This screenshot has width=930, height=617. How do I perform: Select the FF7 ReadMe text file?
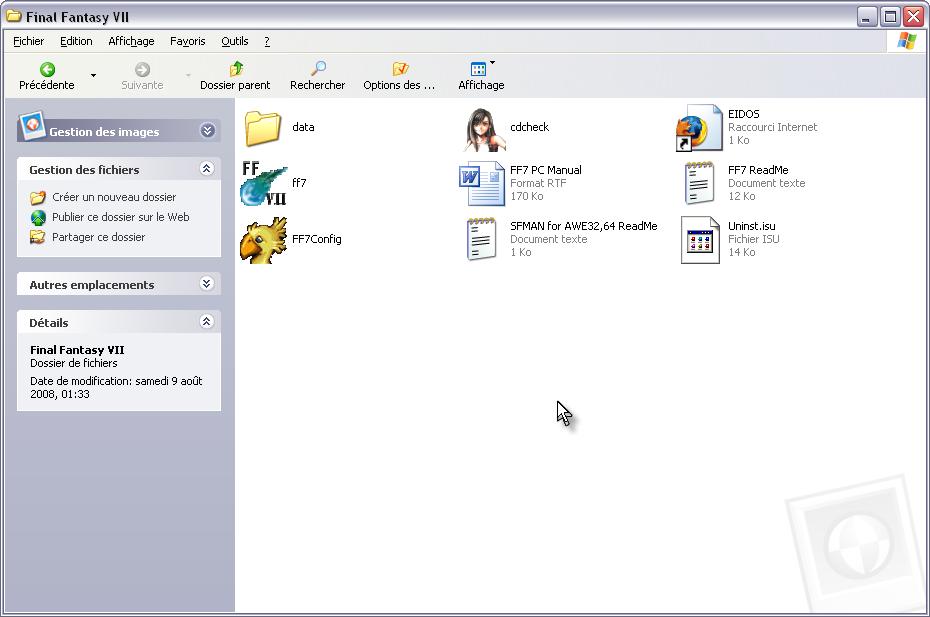700,183
